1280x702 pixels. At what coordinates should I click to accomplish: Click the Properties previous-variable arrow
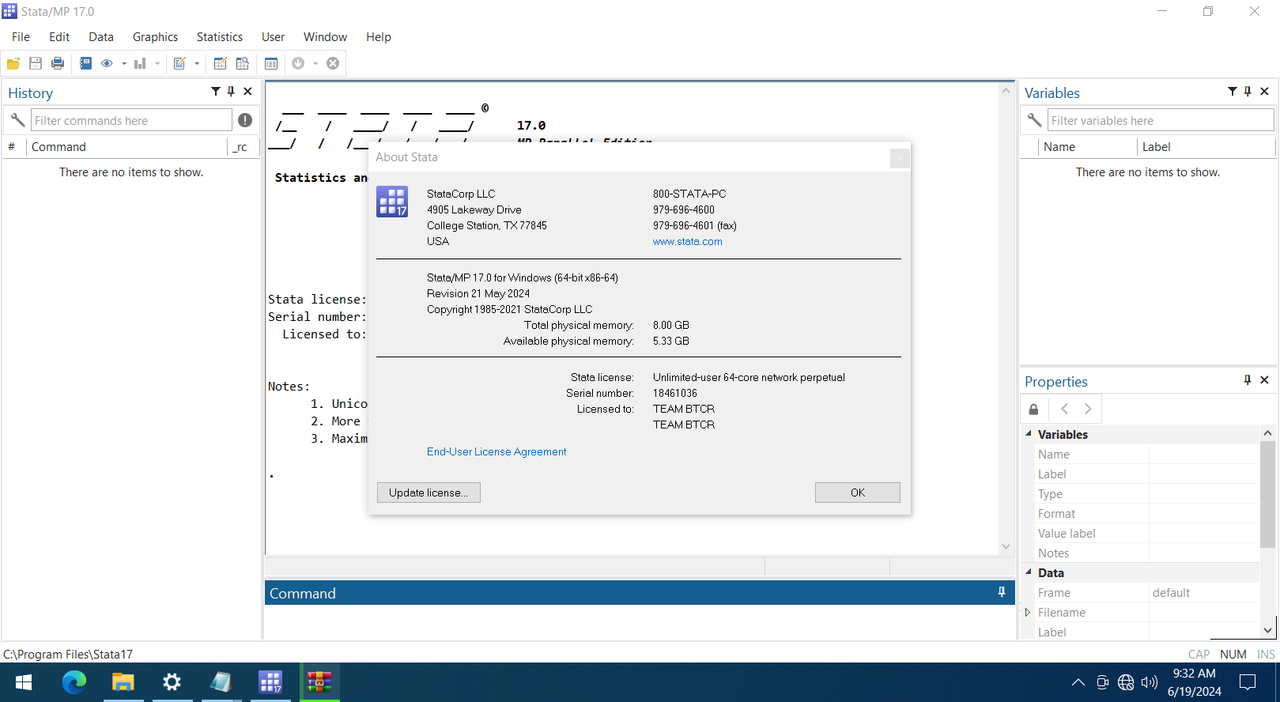[x=1064, y=409]
